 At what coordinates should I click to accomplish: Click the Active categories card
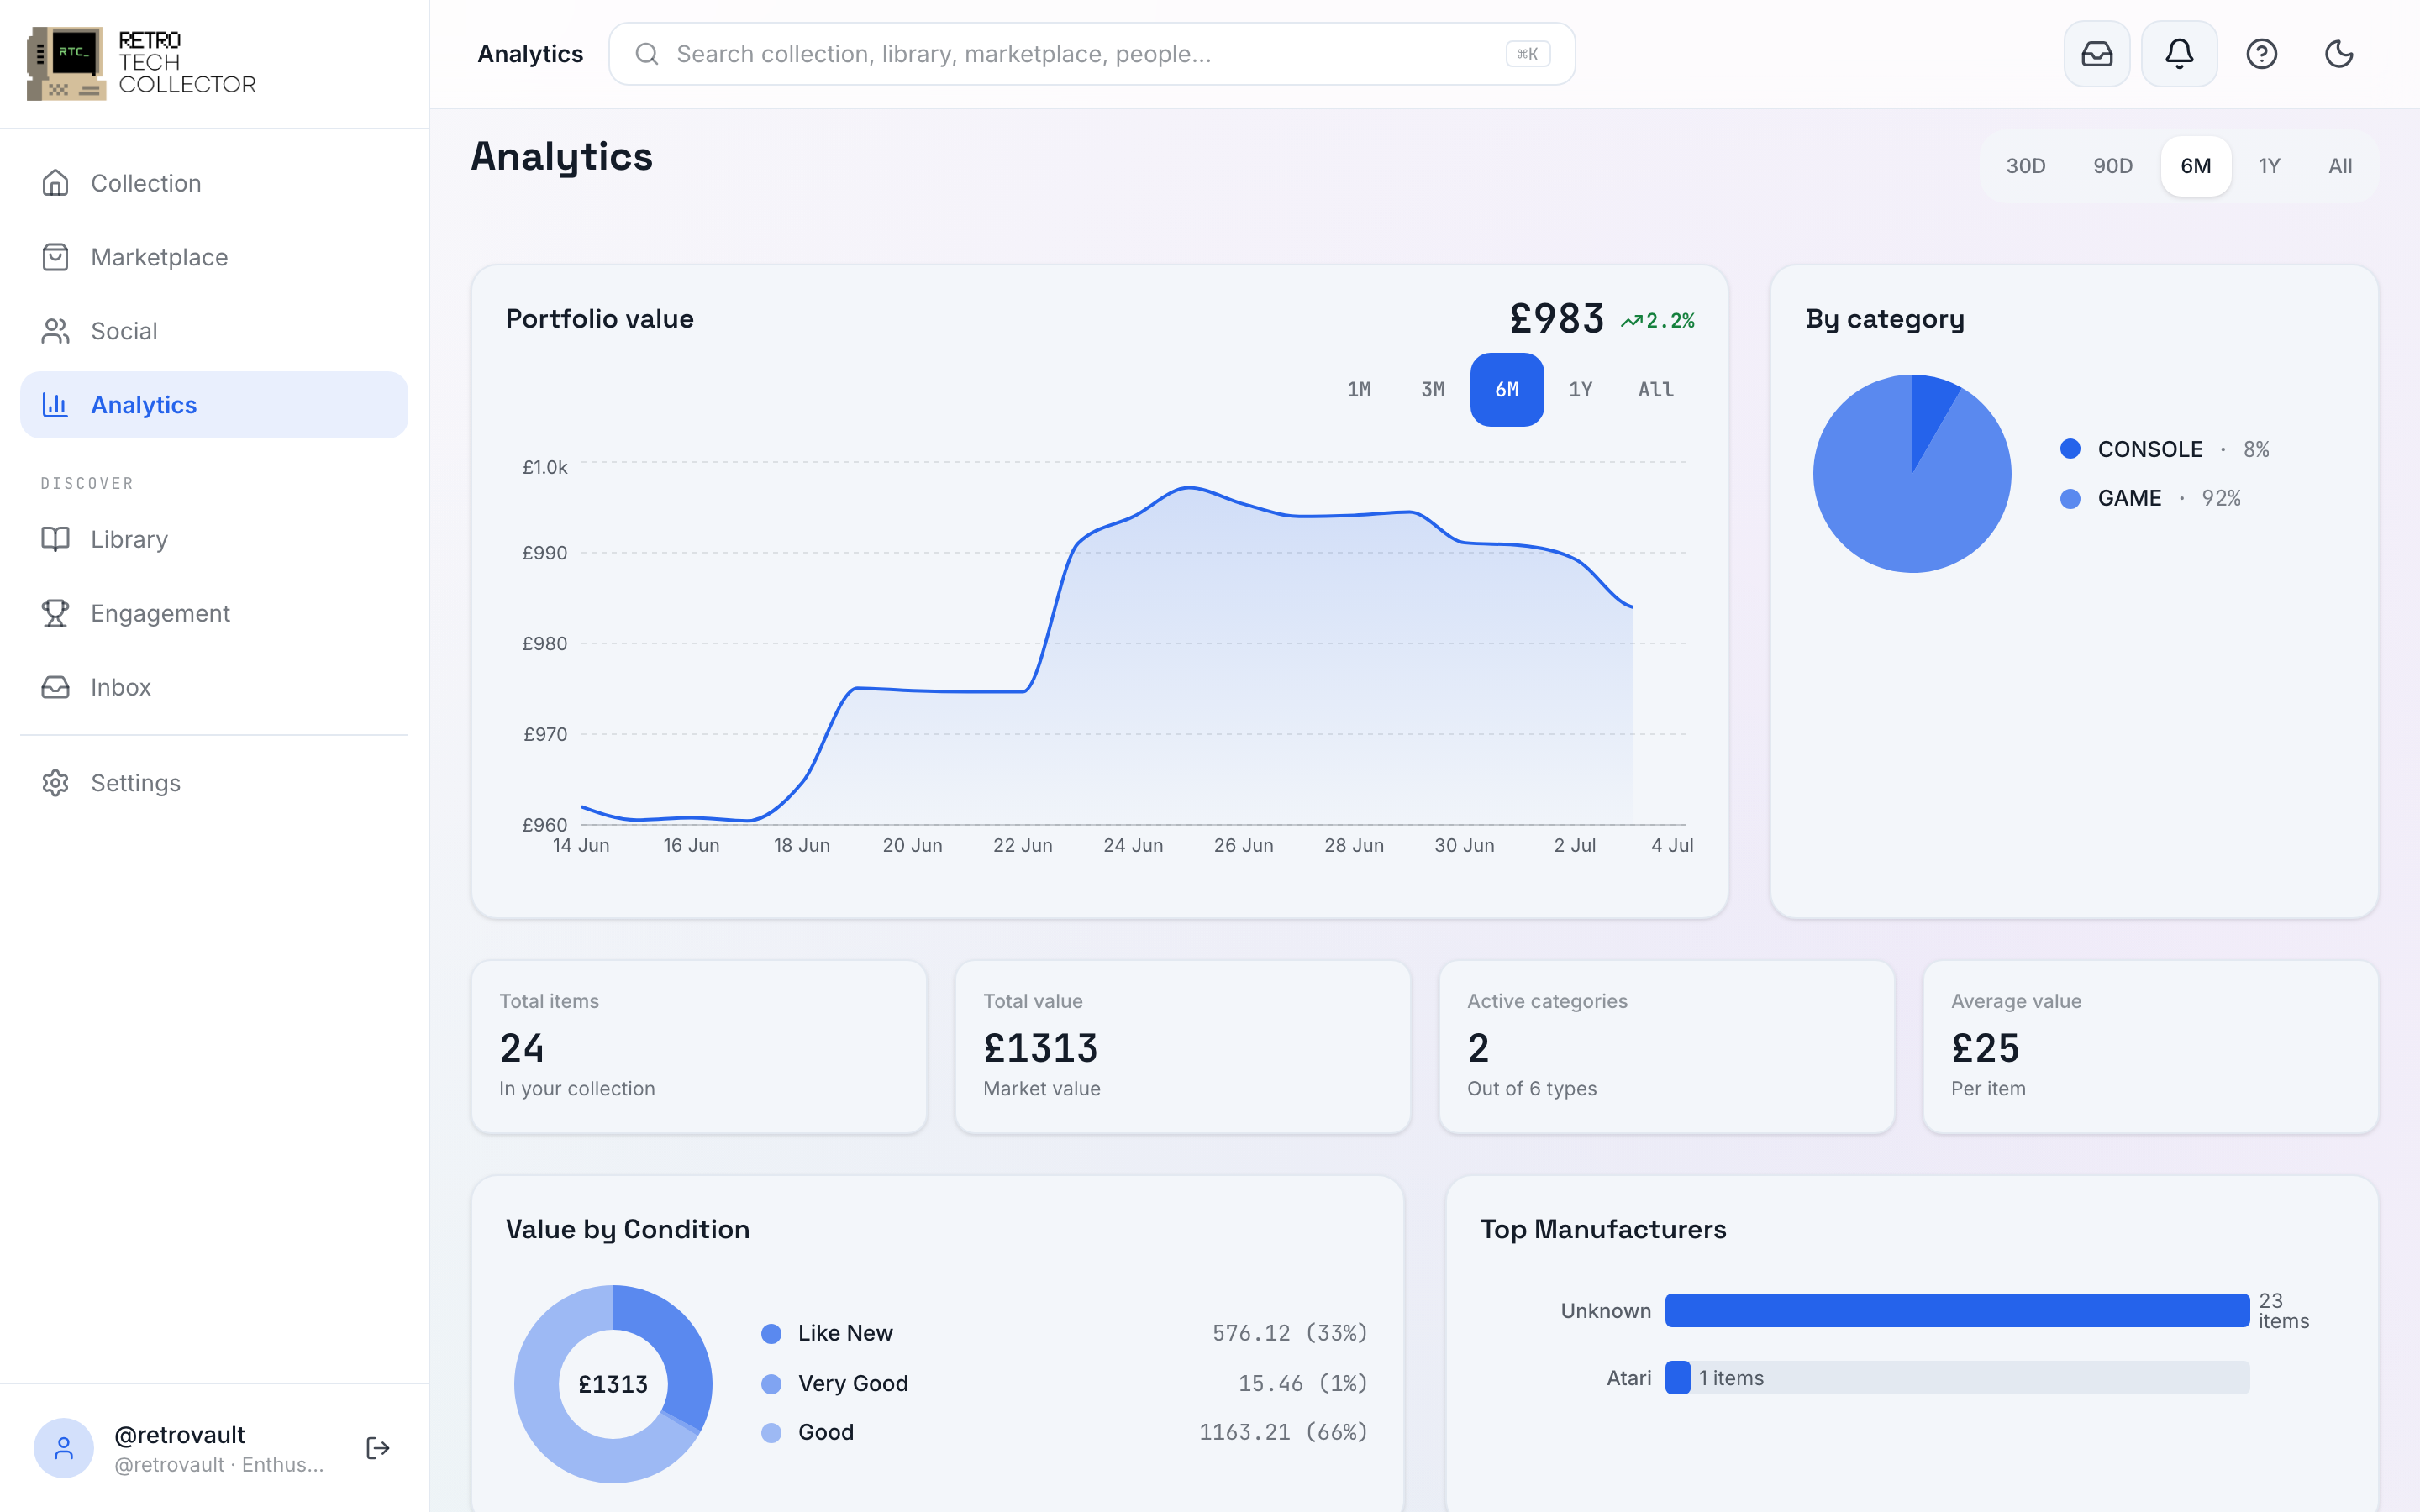click(x=1667, y=1046)
